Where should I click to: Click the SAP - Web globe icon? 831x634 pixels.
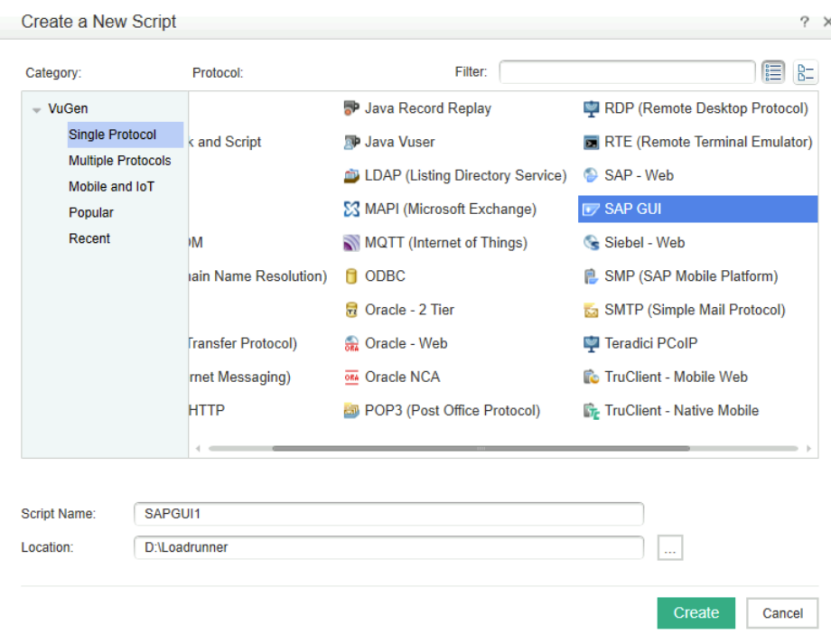(x=591, y=175)
